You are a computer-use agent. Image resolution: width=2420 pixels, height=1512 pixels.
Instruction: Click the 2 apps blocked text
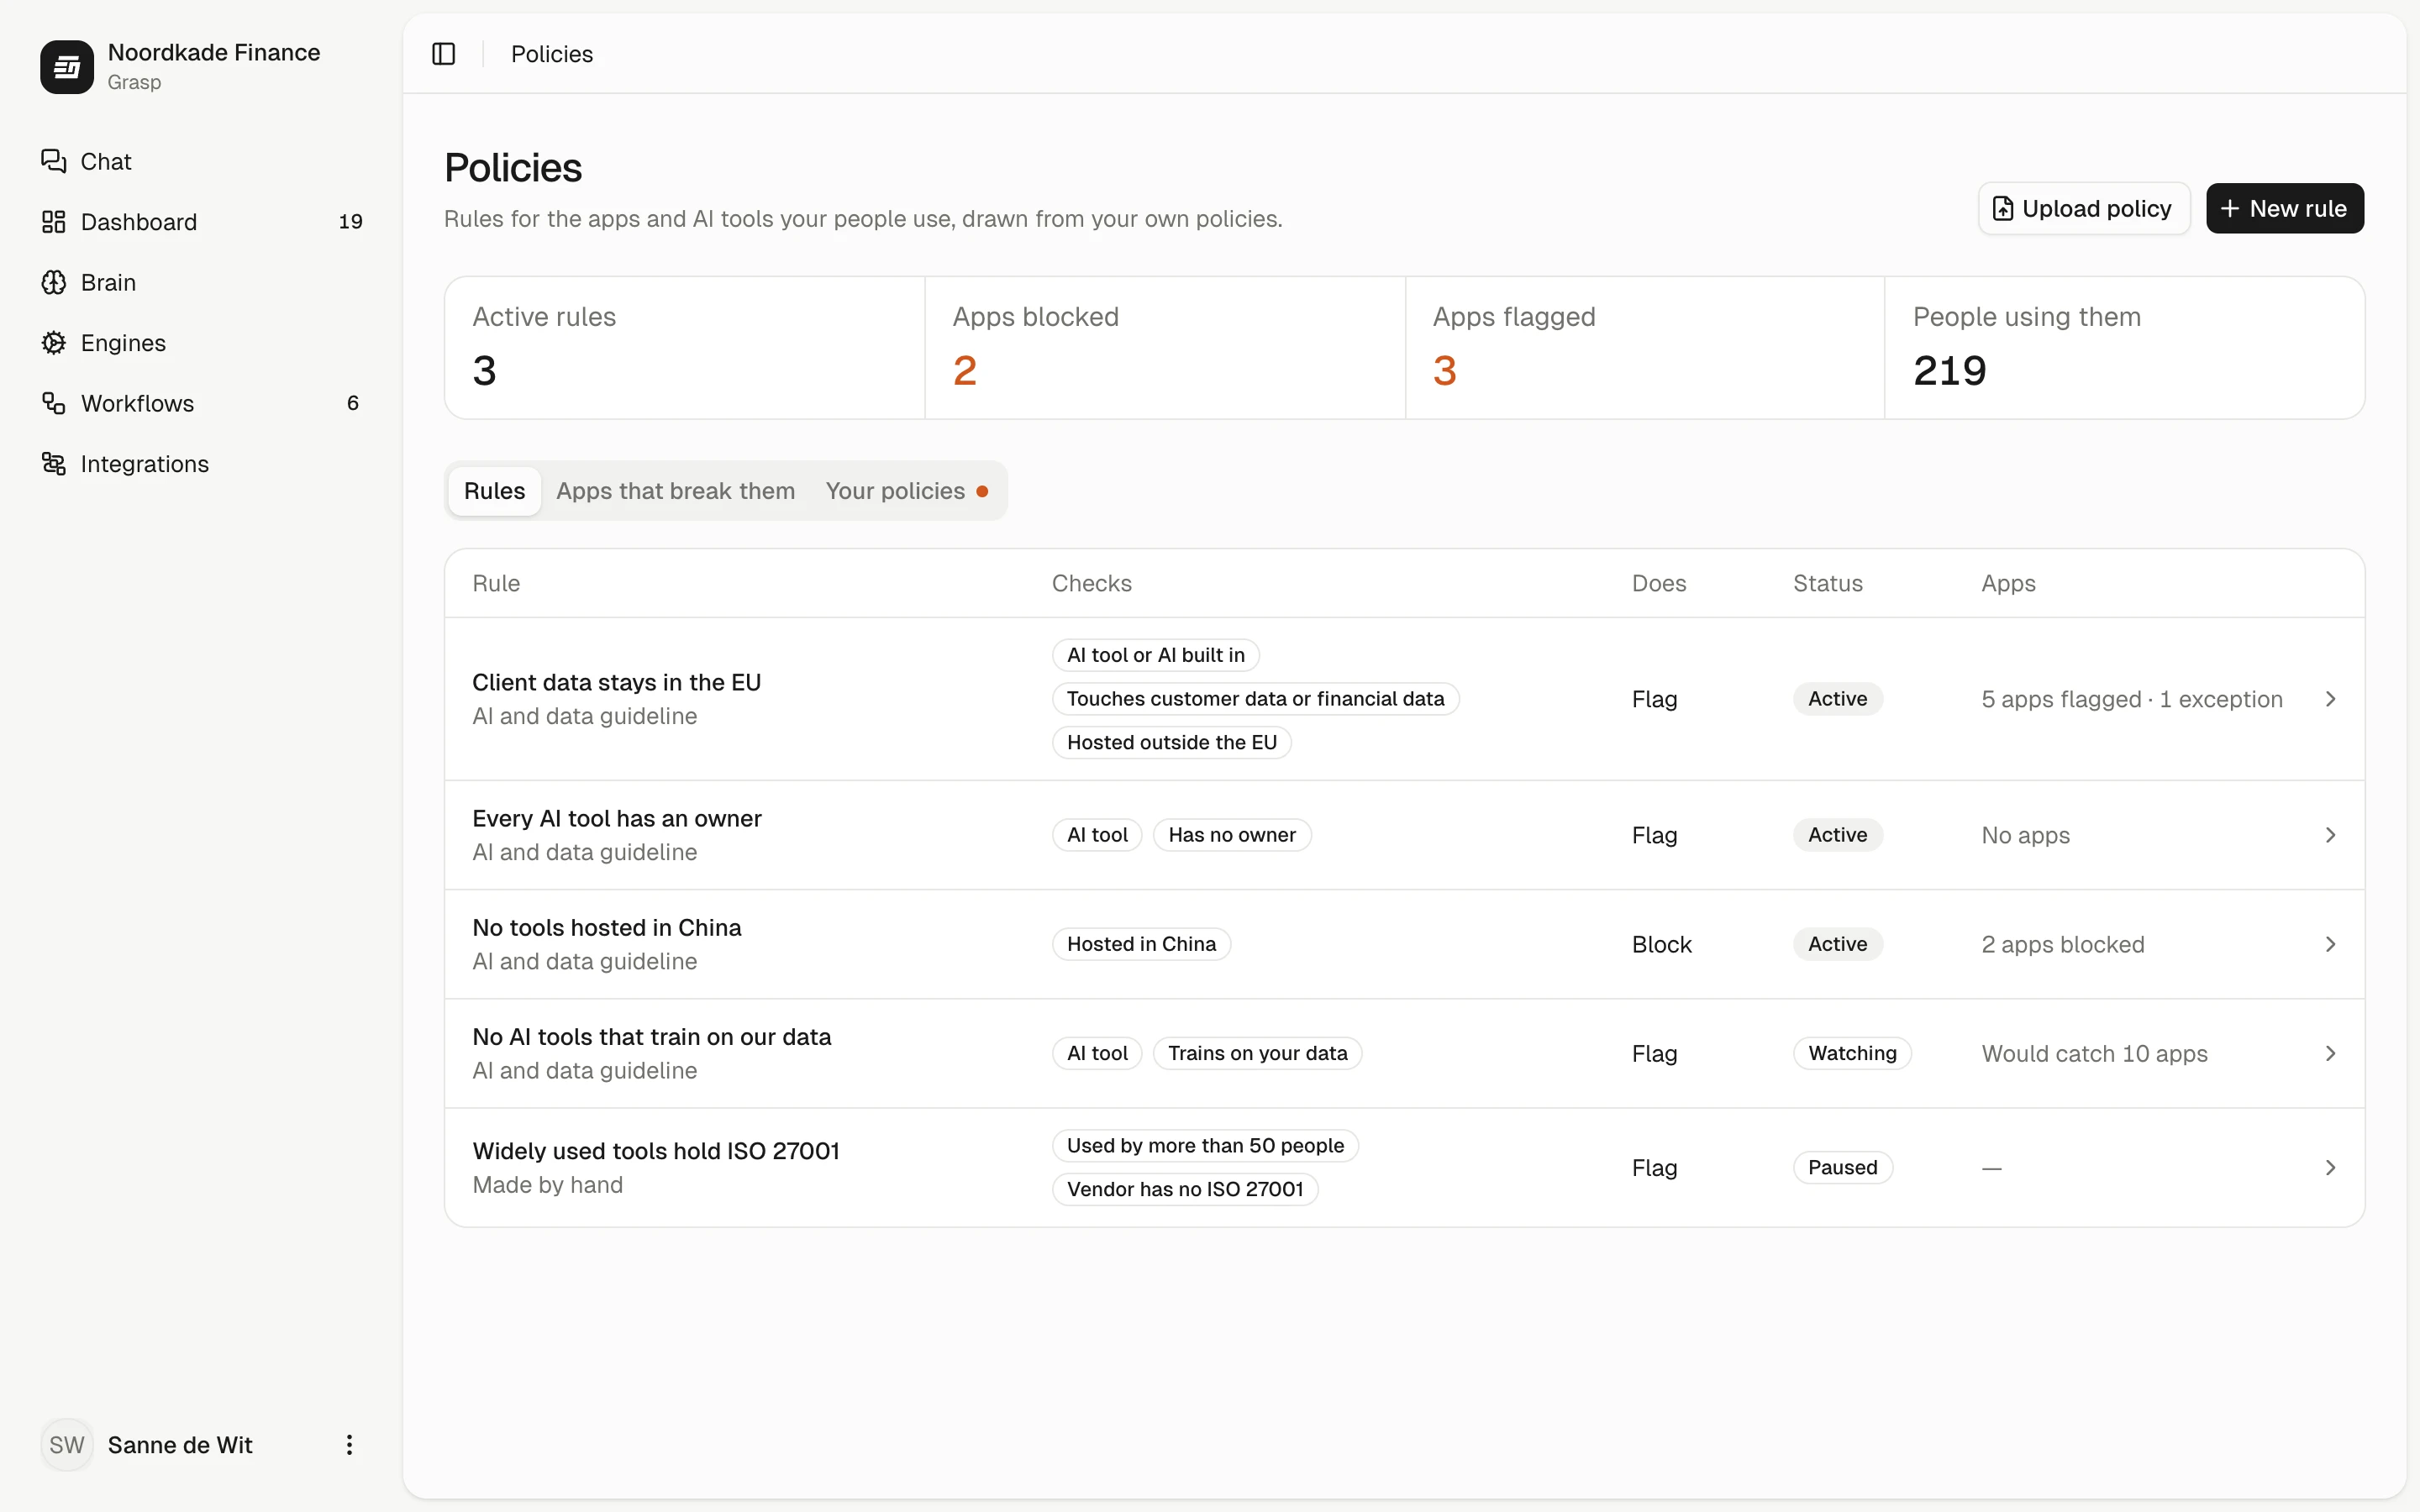click(2063, 944)
